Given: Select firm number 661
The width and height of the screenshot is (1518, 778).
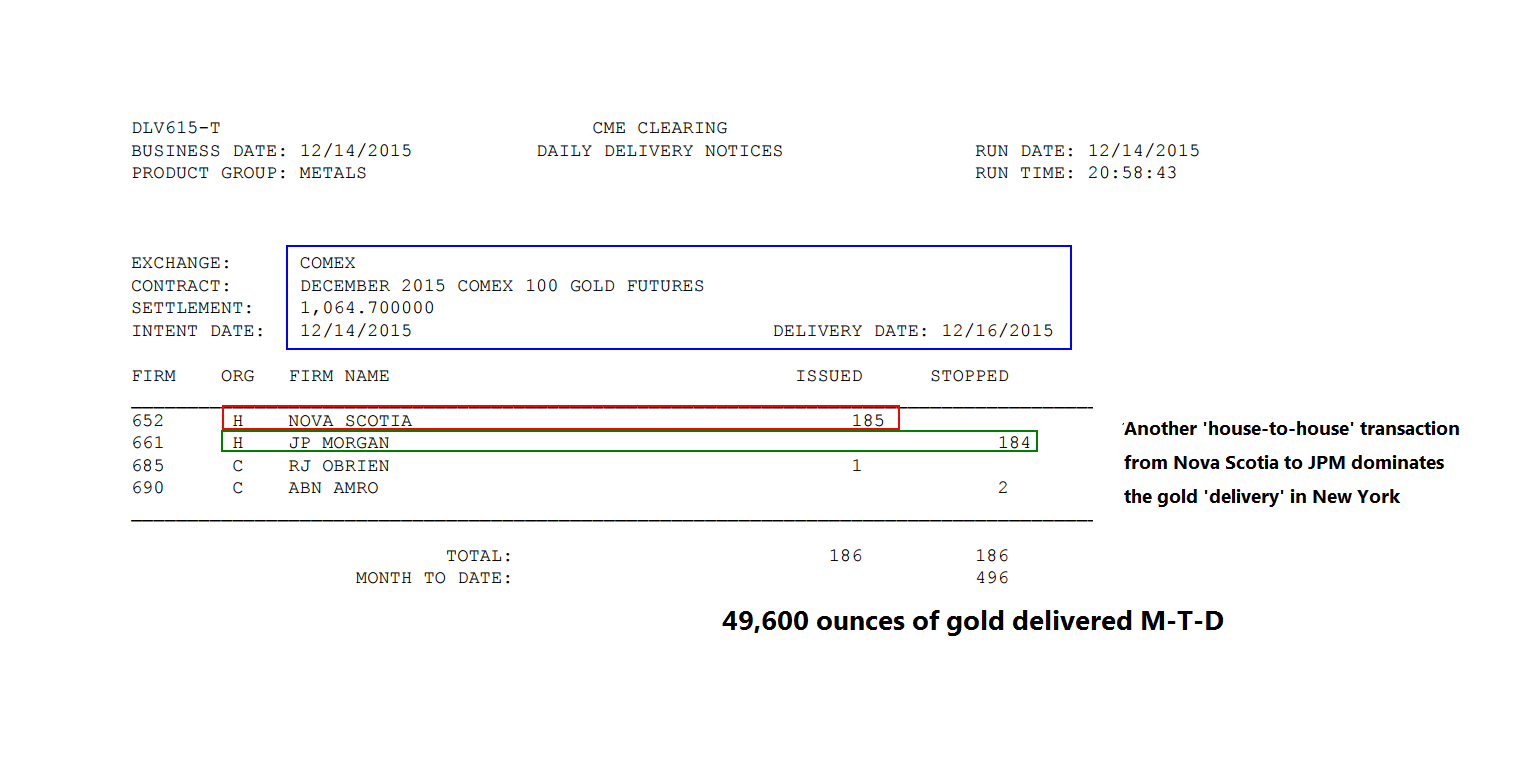Looking at the screenshot, I should coord(148,443).
